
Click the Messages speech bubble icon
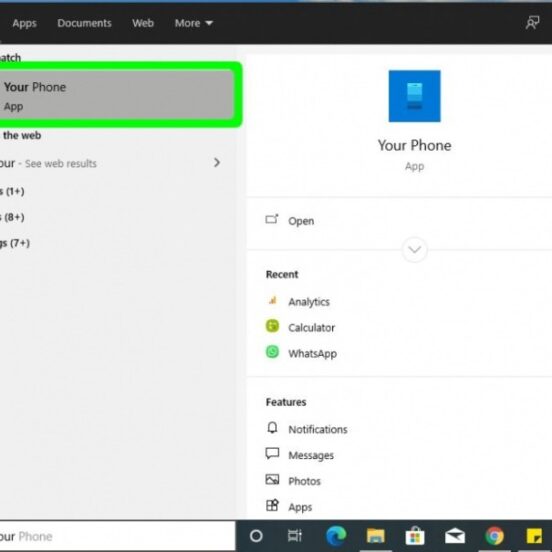272,453
